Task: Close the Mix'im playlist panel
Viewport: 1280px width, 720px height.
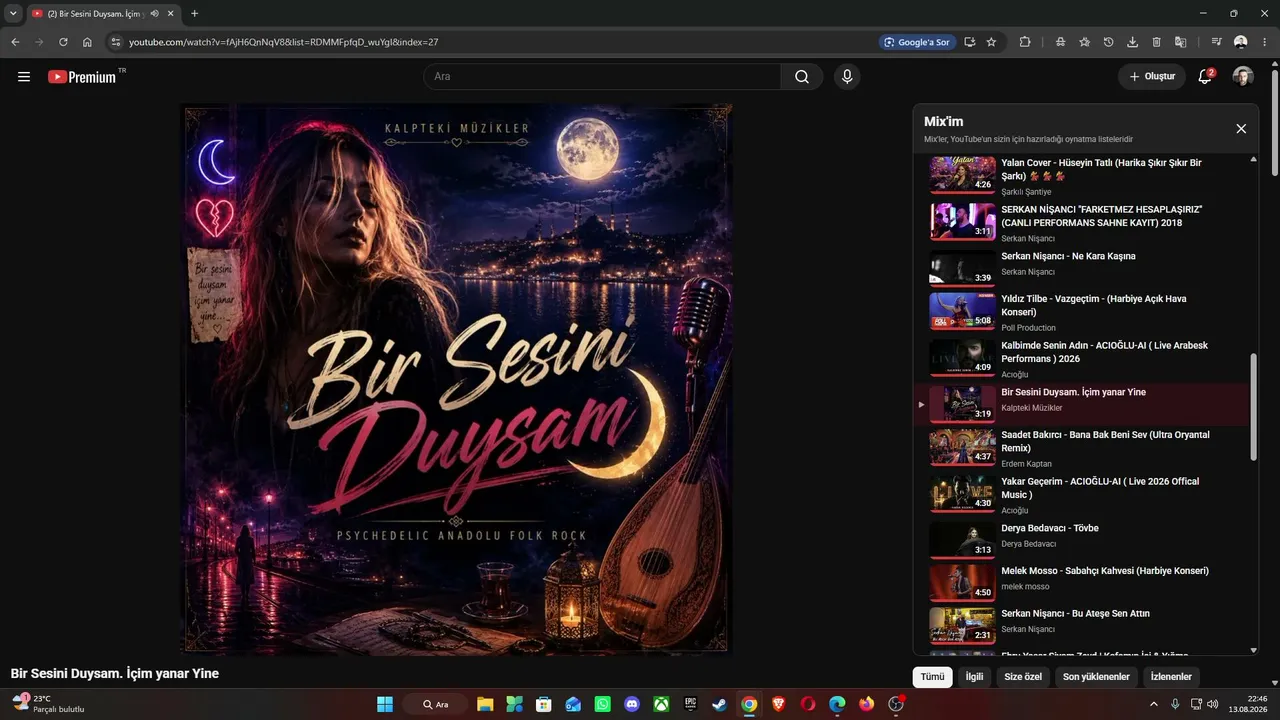Action: point(1241,129)
